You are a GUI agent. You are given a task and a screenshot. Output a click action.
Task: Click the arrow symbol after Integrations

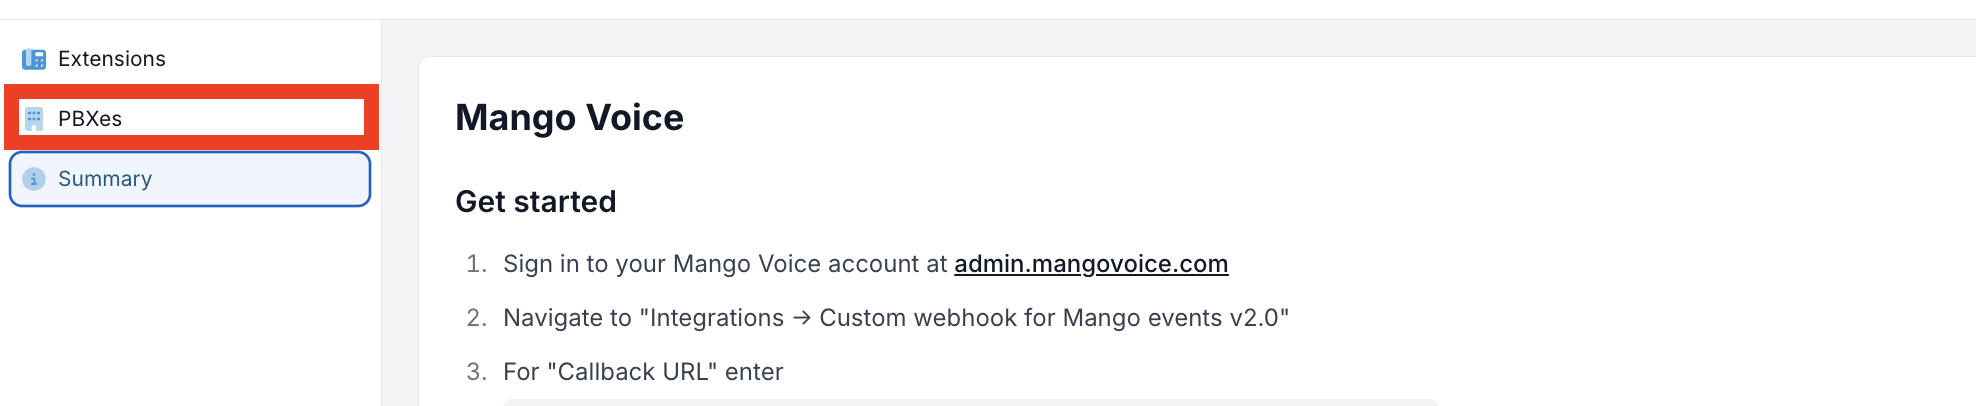coord(802,318)
